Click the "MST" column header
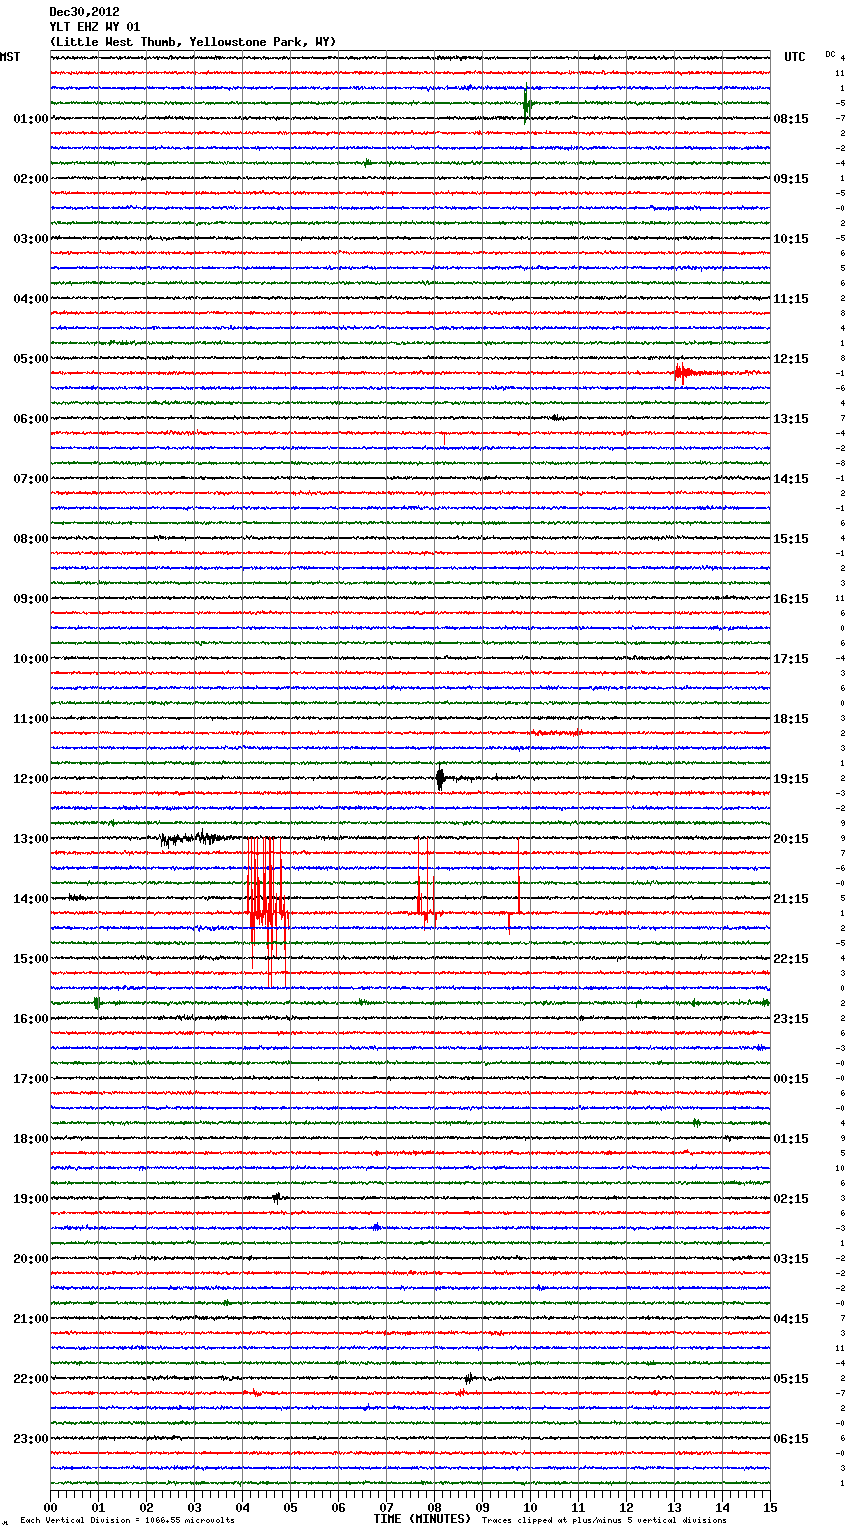The height and width of the screenshot is (1534, 850). click(10, 57)
